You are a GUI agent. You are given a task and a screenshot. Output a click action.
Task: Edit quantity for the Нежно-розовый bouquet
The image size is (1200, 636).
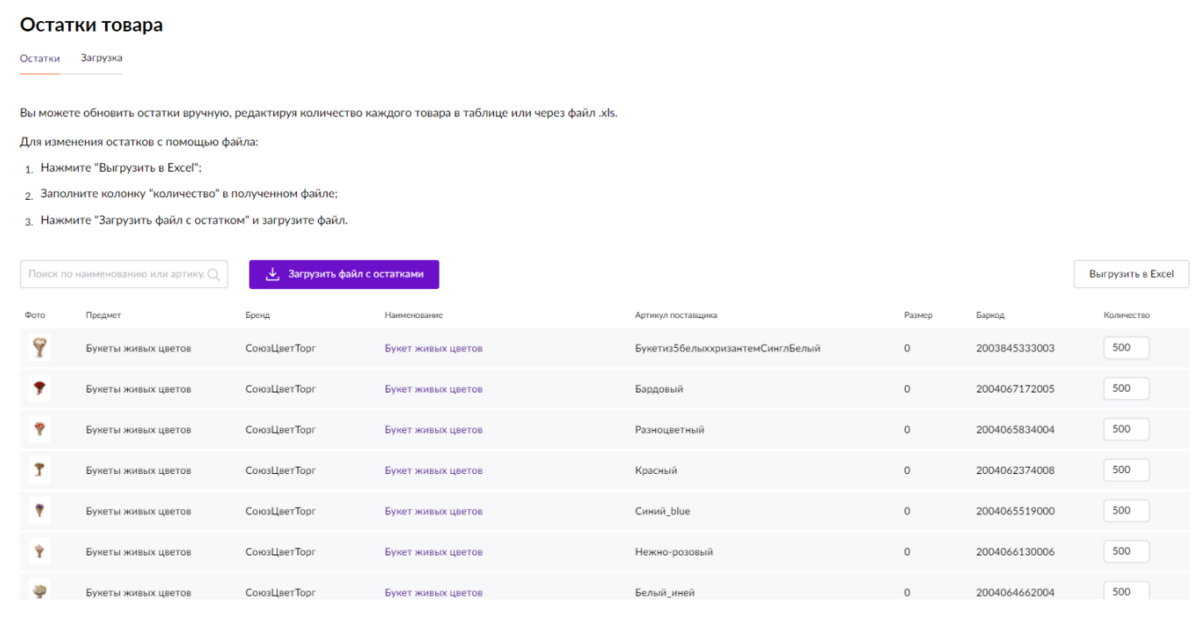click(x=1126, y=551)
